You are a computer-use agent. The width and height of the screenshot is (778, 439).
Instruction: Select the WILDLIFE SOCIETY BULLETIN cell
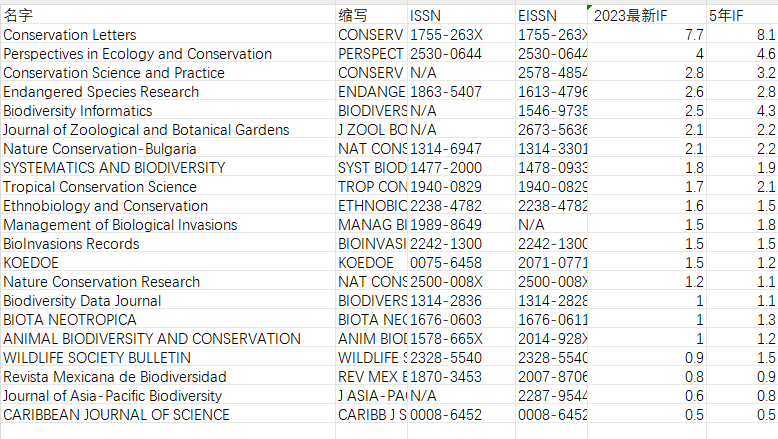(168, 358)
